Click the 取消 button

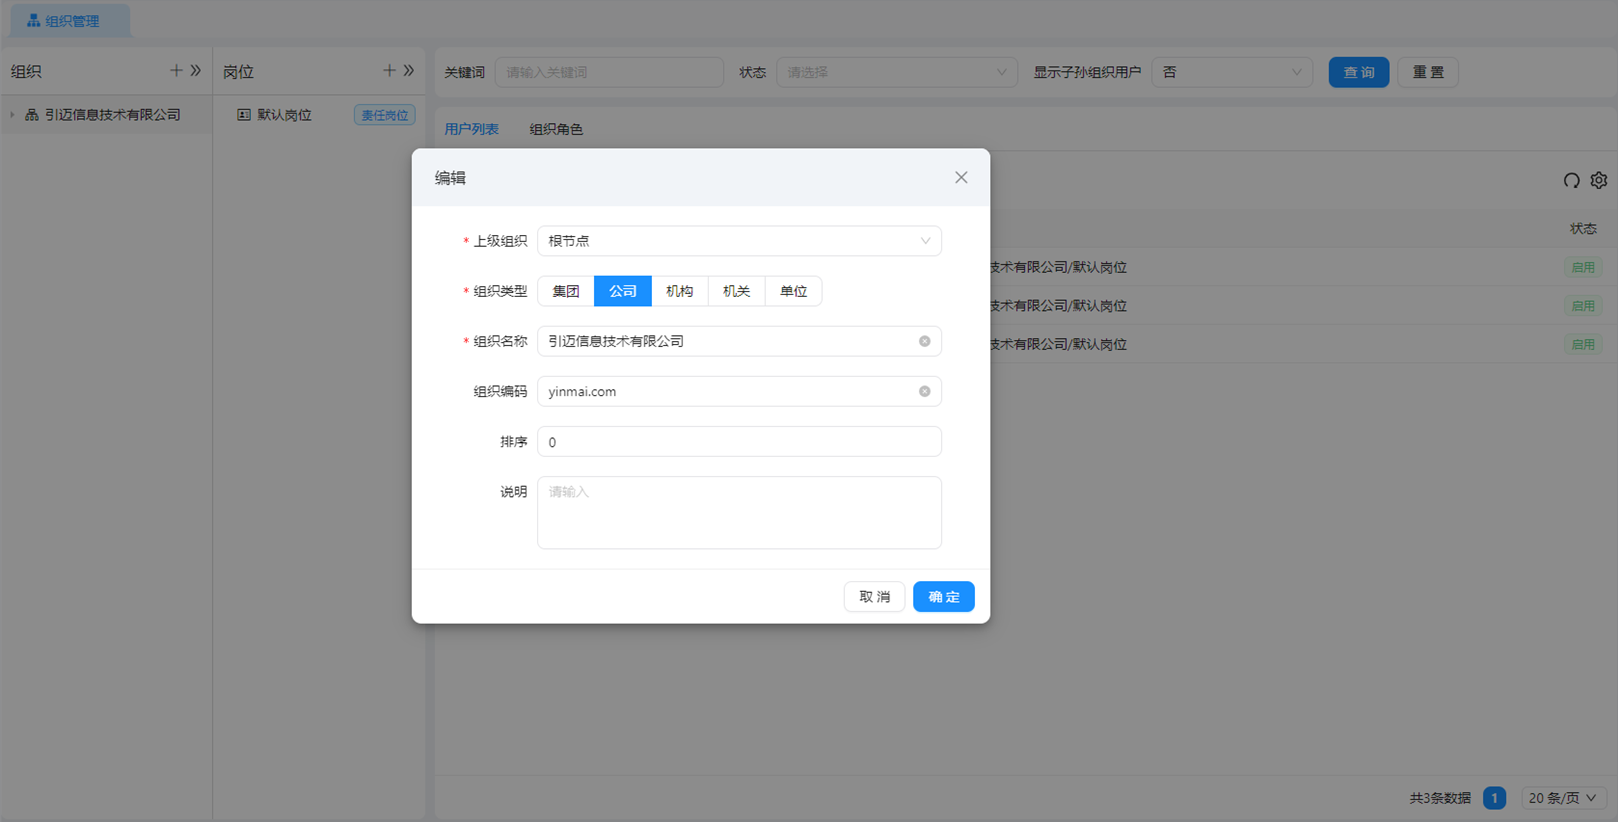874,597
